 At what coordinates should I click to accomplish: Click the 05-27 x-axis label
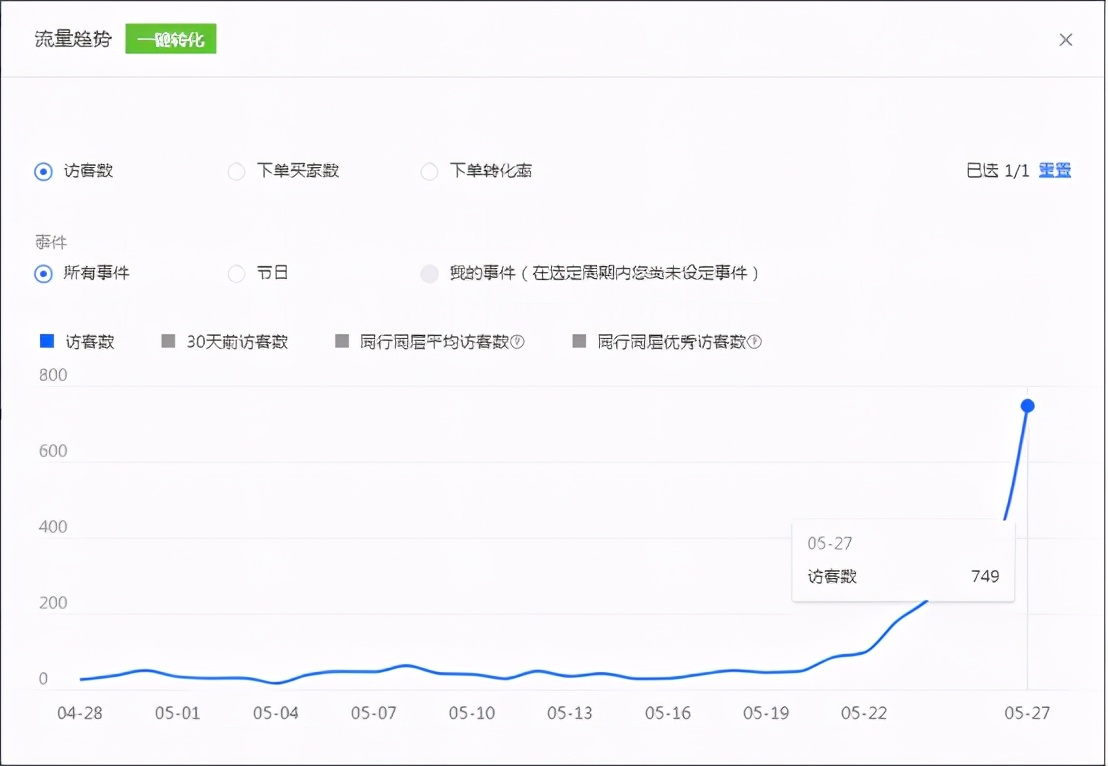[x=1028, y=713]
